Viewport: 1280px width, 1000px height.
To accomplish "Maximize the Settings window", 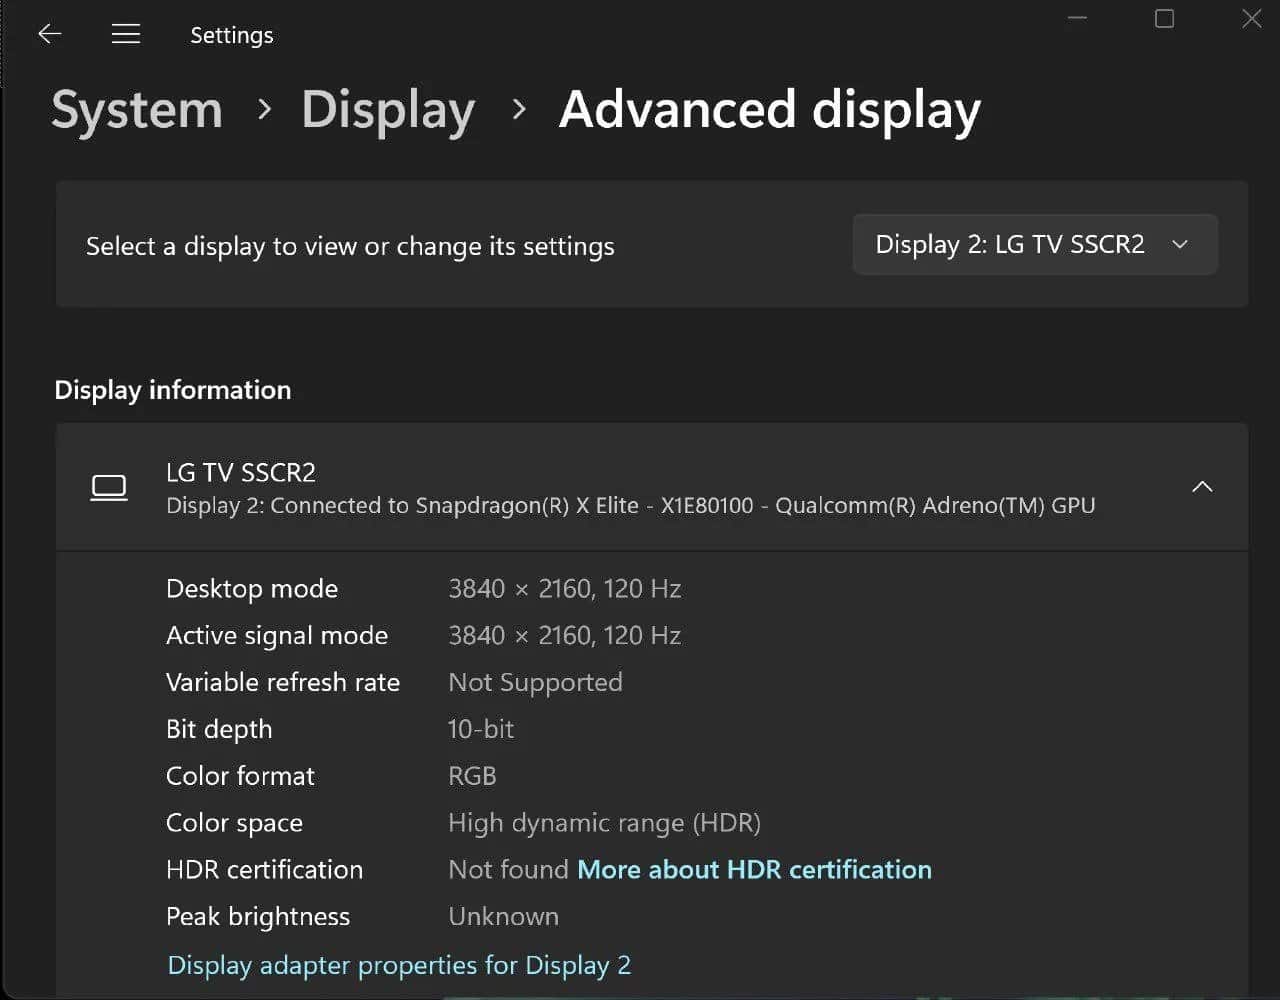I will click(x=1164, y=19).
